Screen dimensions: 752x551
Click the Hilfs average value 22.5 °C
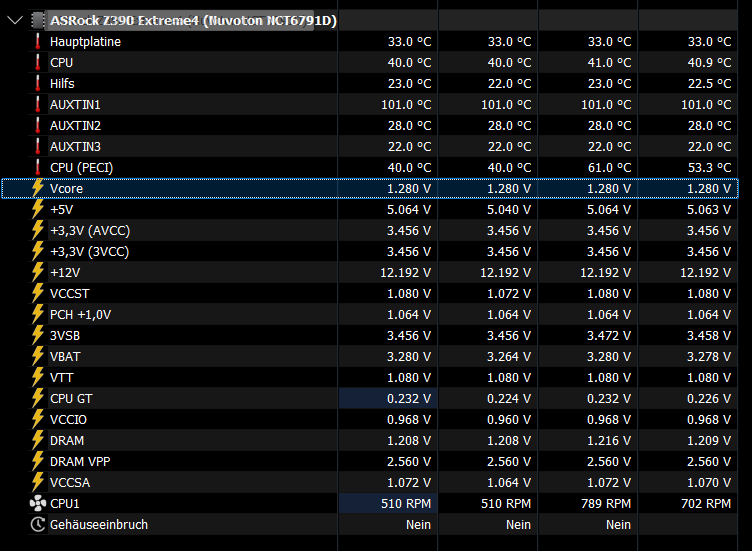(x=709, y=83)
